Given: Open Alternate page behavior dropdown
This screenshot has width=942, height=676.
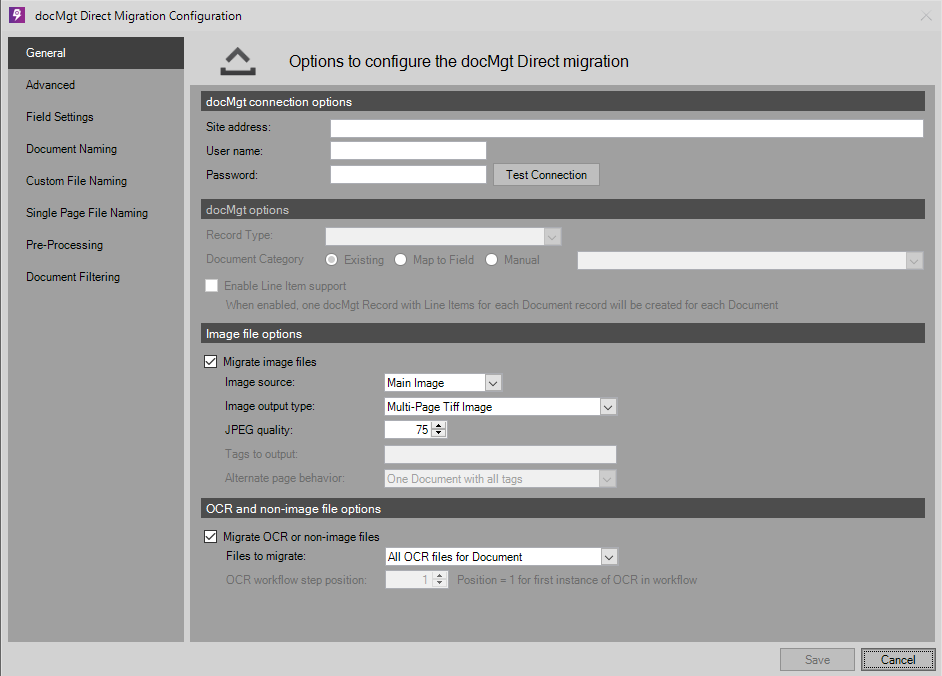Looking at the screenshot, I should point(607,479).
